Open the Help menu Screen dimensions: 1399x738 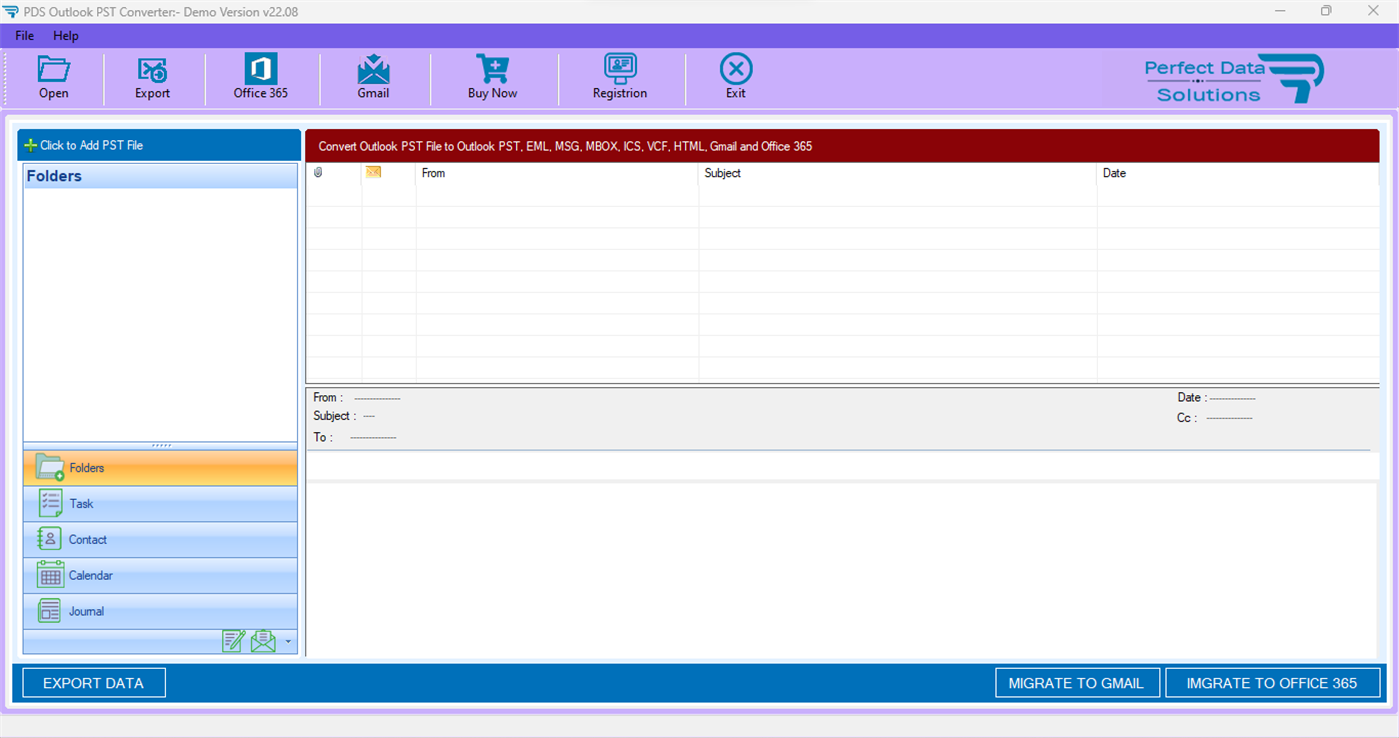pos(66,35)
